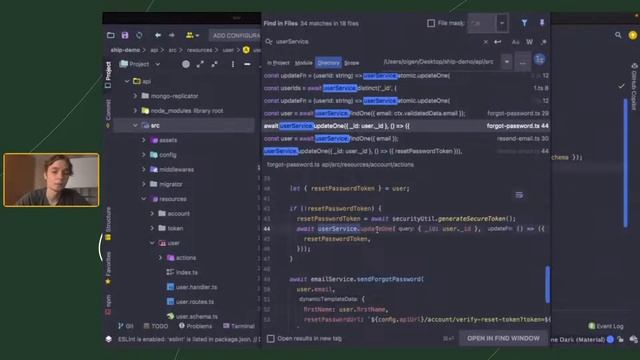This screenshot has height=360, width=640.
Task: Click the soft-wrap icon in preview pane
Action: coord(519,195)
